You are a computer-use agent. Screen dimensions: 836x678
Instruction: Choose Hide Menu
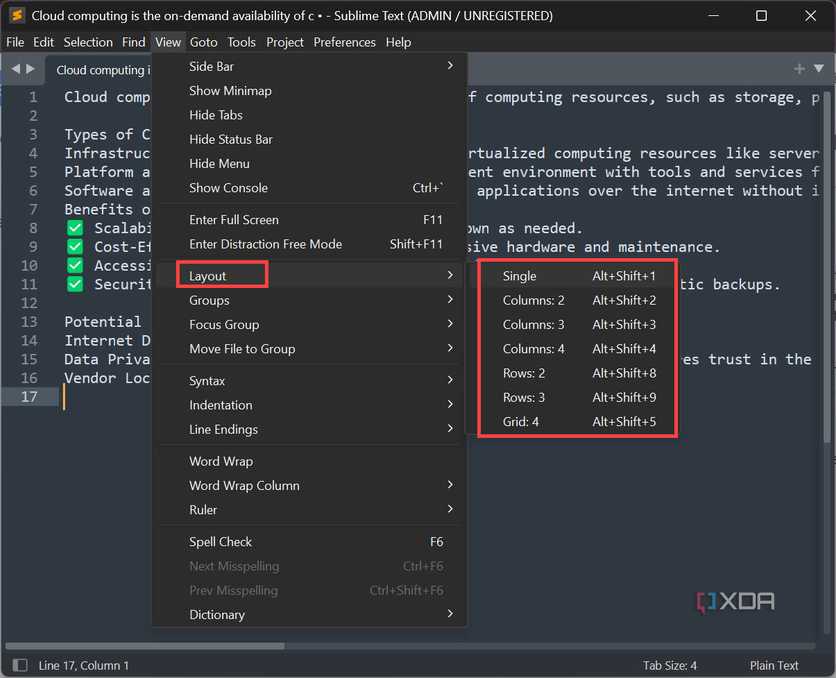tap(310, 163)
